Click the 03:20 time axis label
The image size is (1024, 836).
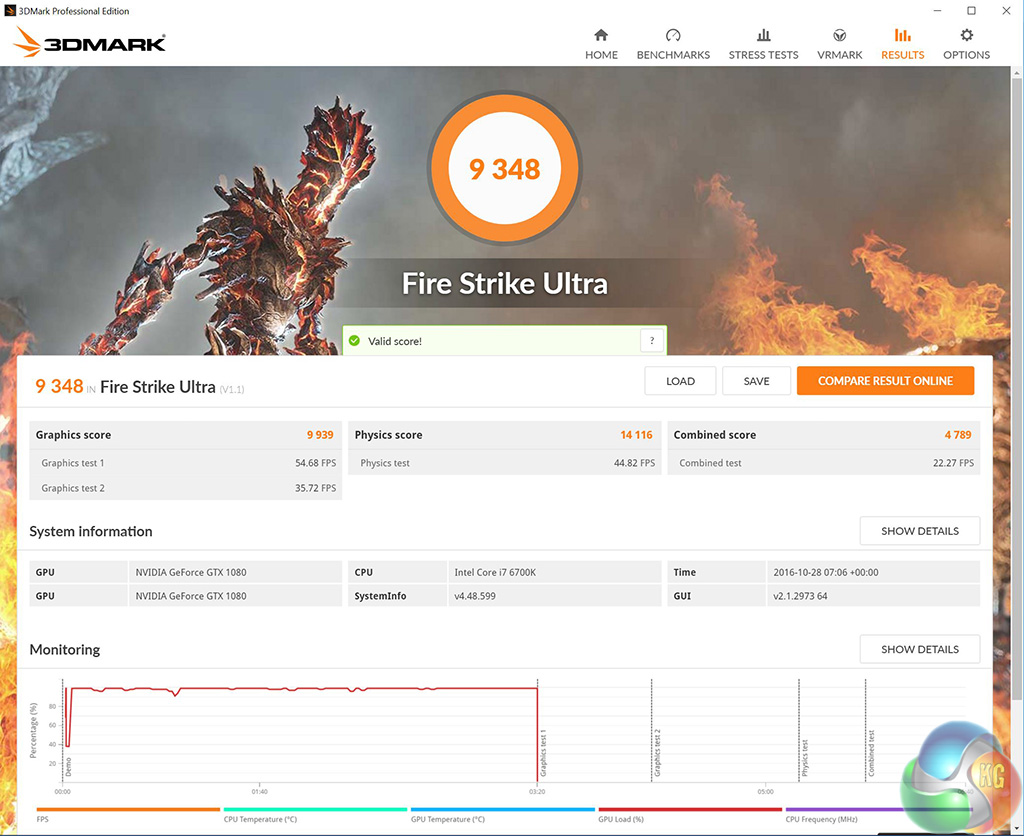click(537, 792)
